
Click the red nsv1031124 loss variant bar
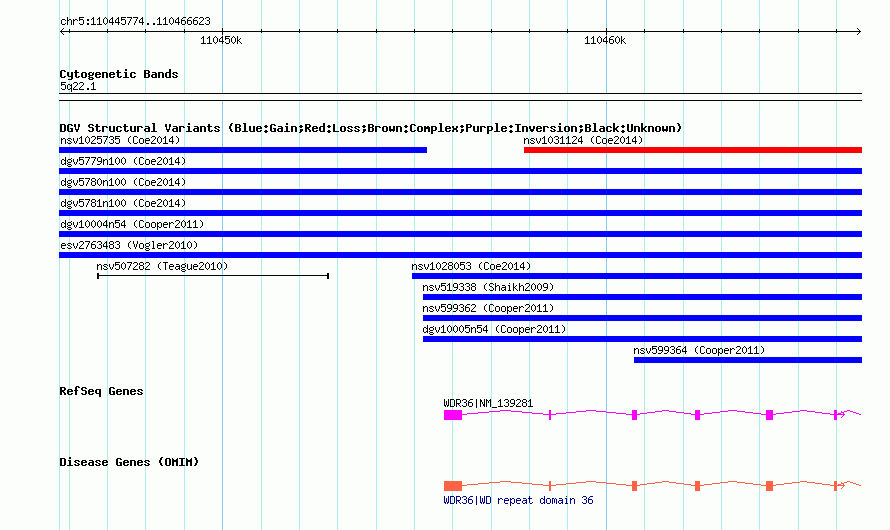tap(692, 150)
